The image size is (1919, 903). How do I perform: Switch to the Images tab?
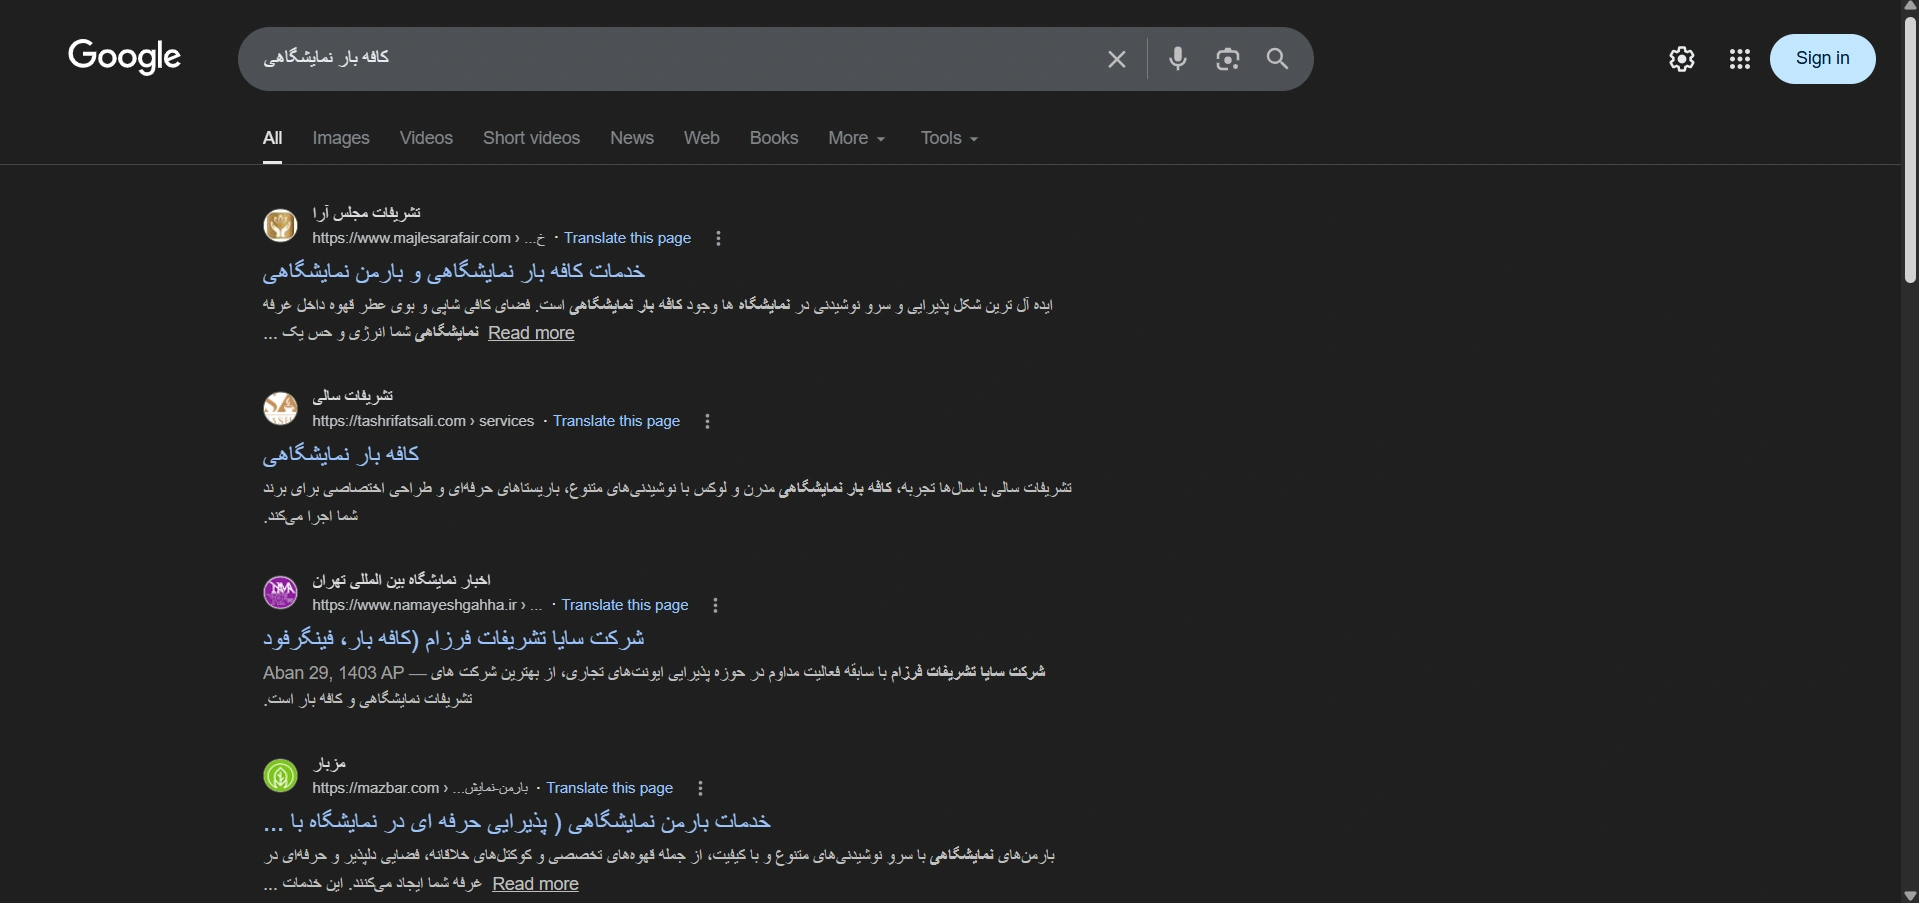tap(341, 138)
